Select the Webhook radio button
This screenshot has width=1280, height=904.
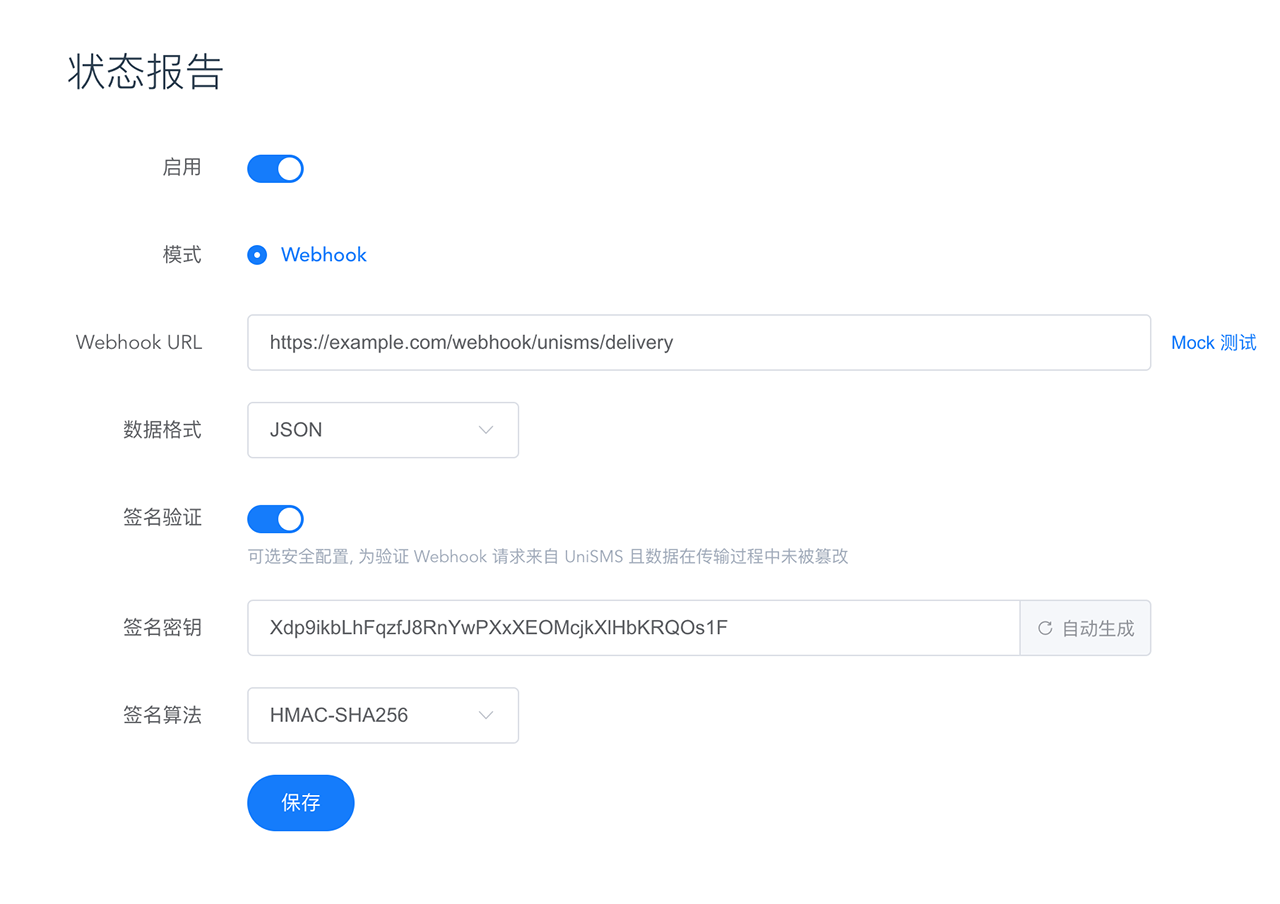pyautogui.click(x=258, y=255)
